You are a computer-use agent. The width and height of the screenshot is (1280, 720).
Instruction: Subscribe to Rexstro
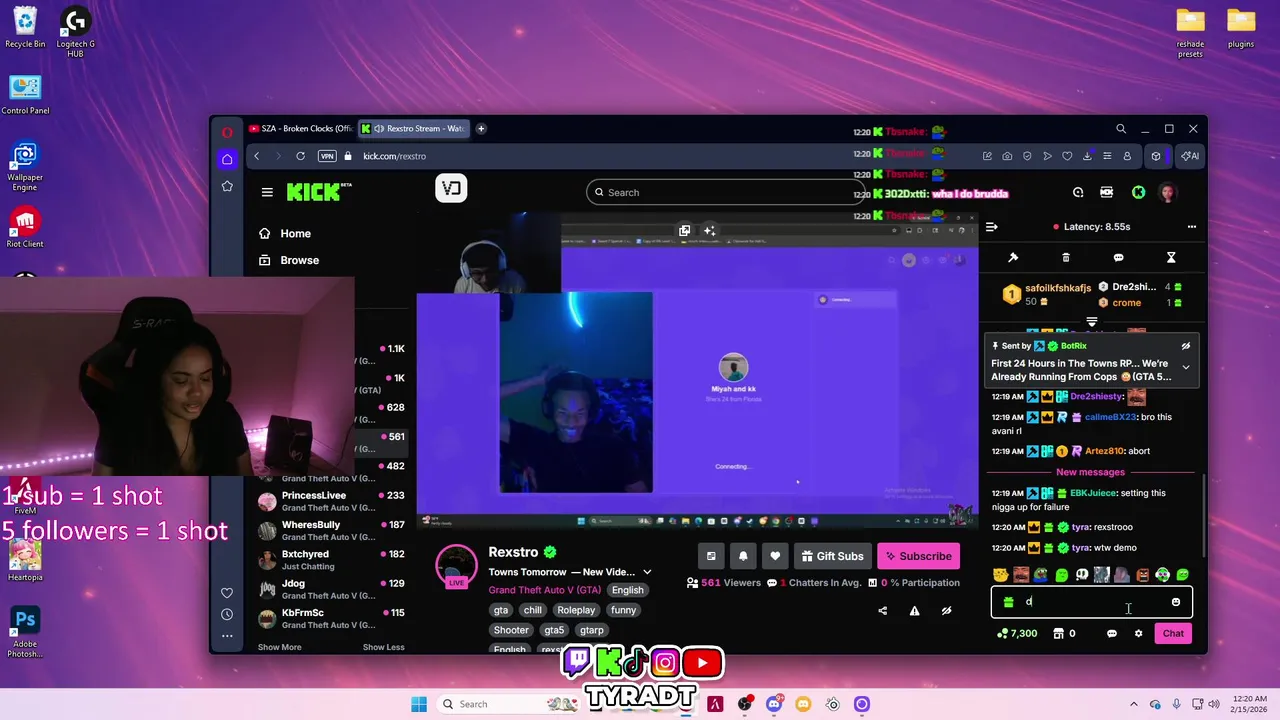point(918,556)
